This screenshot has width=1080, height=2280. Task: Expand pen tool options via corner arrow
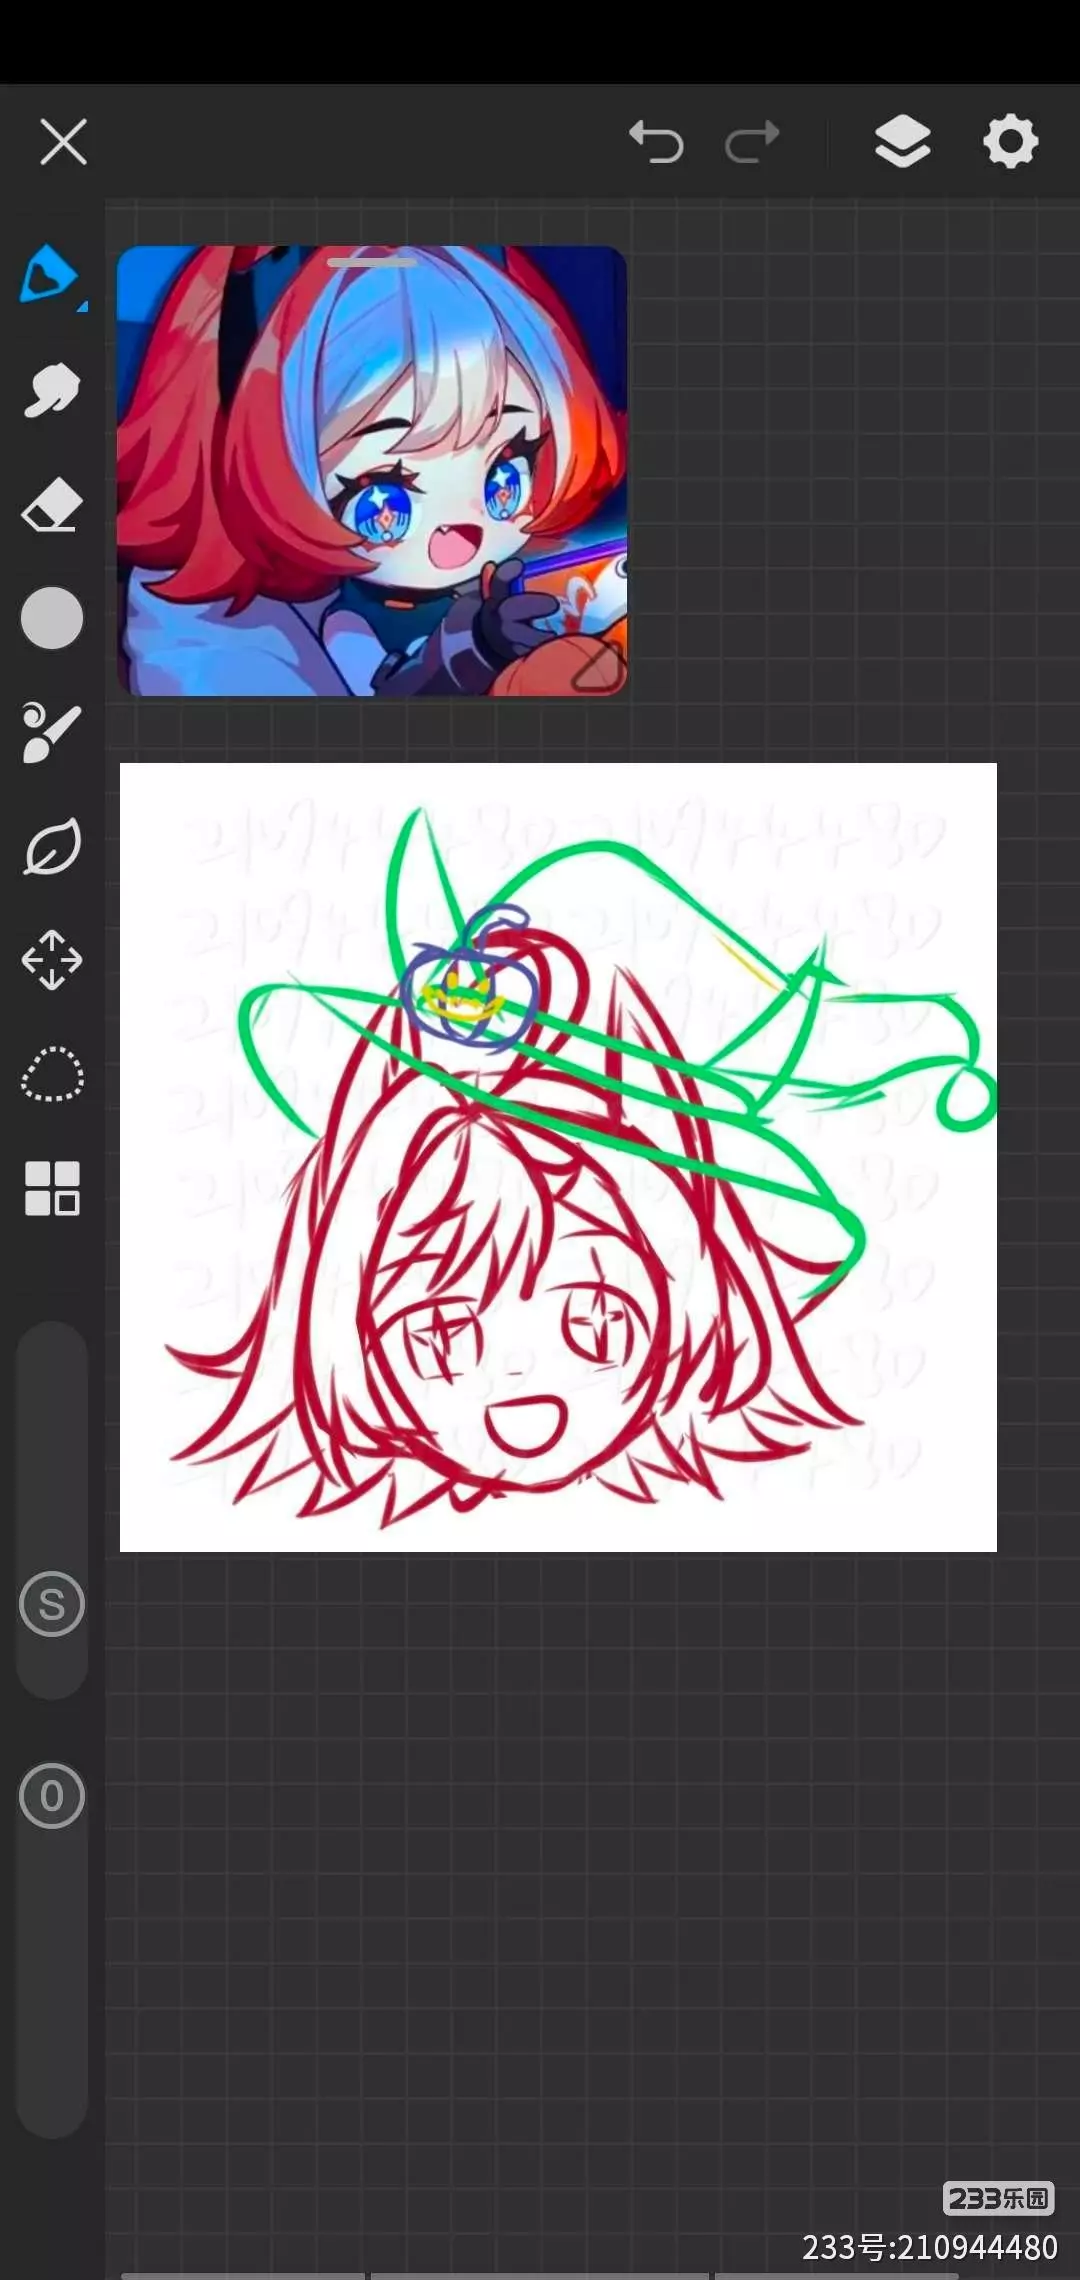tap(83, 307)
